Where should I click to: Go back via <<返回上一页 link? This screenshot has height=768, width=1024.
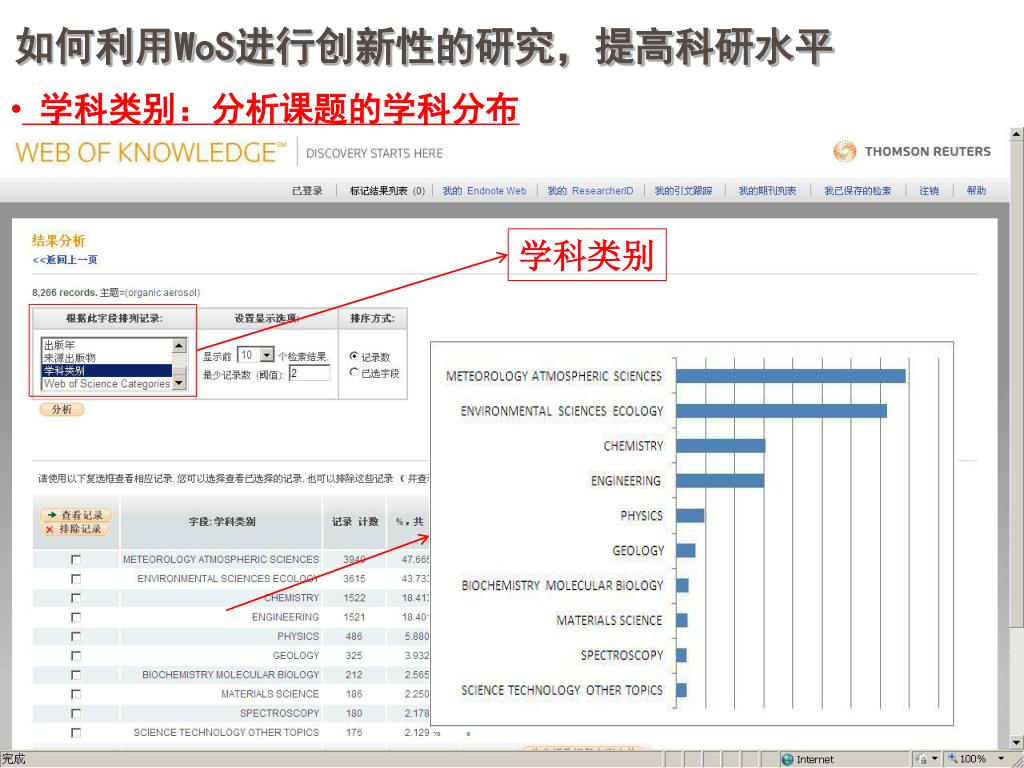click(65, 260)
